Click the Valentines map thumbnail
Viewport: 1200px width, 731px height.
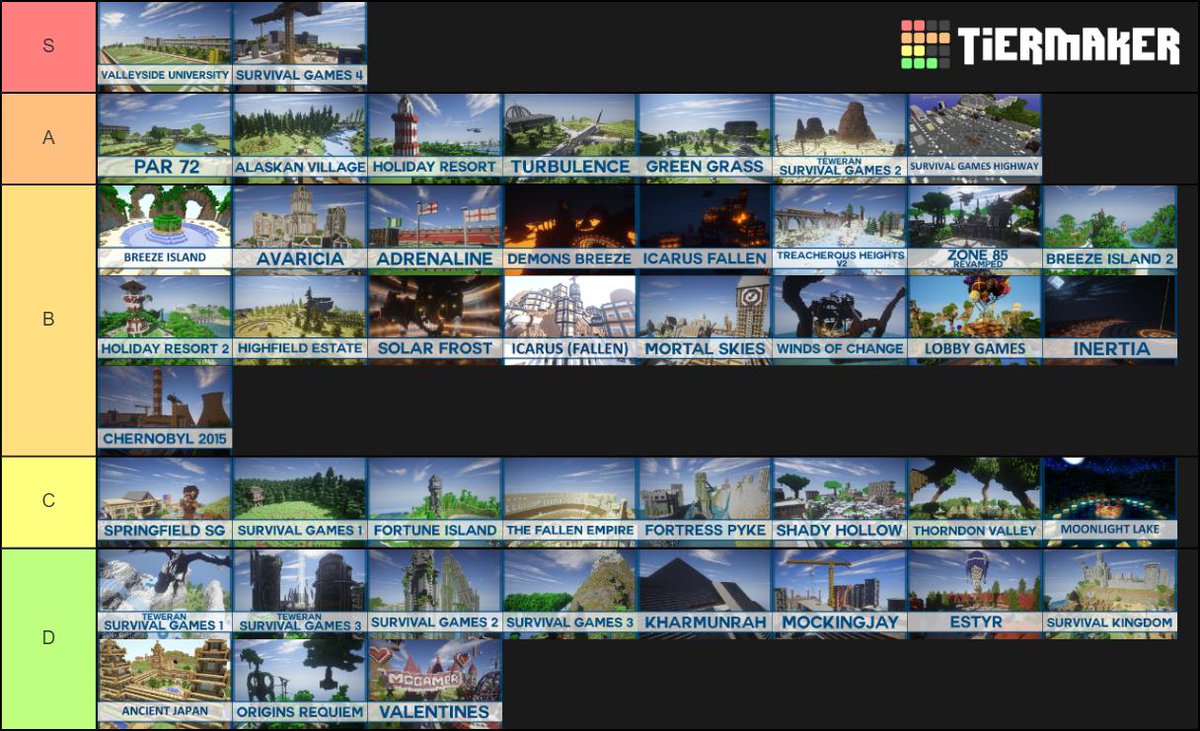[435, 684]
